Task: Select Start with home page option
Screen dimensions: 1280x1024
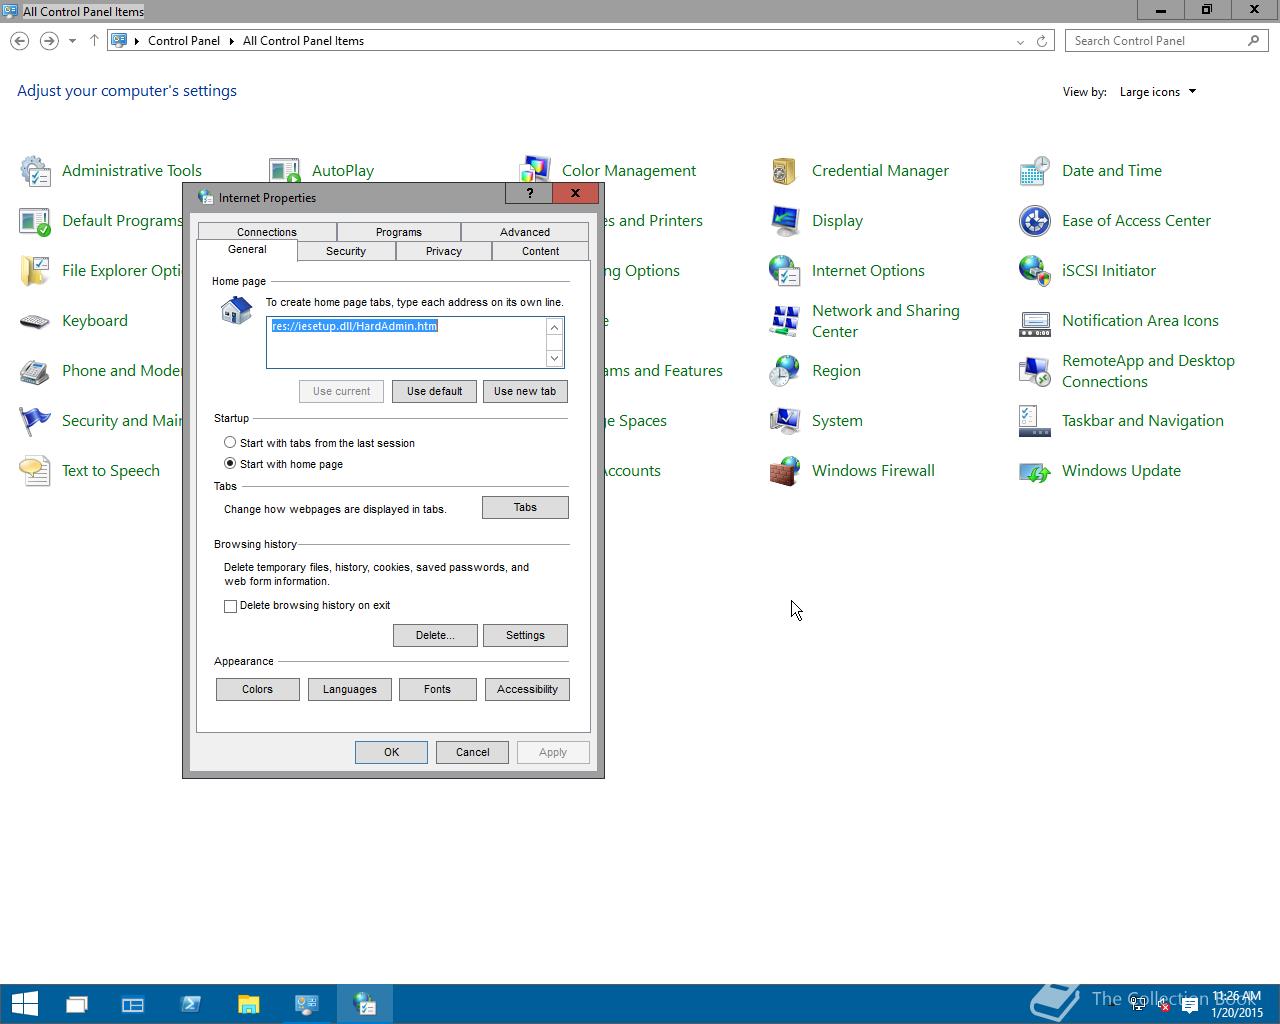Action: (x=230, y=463)
